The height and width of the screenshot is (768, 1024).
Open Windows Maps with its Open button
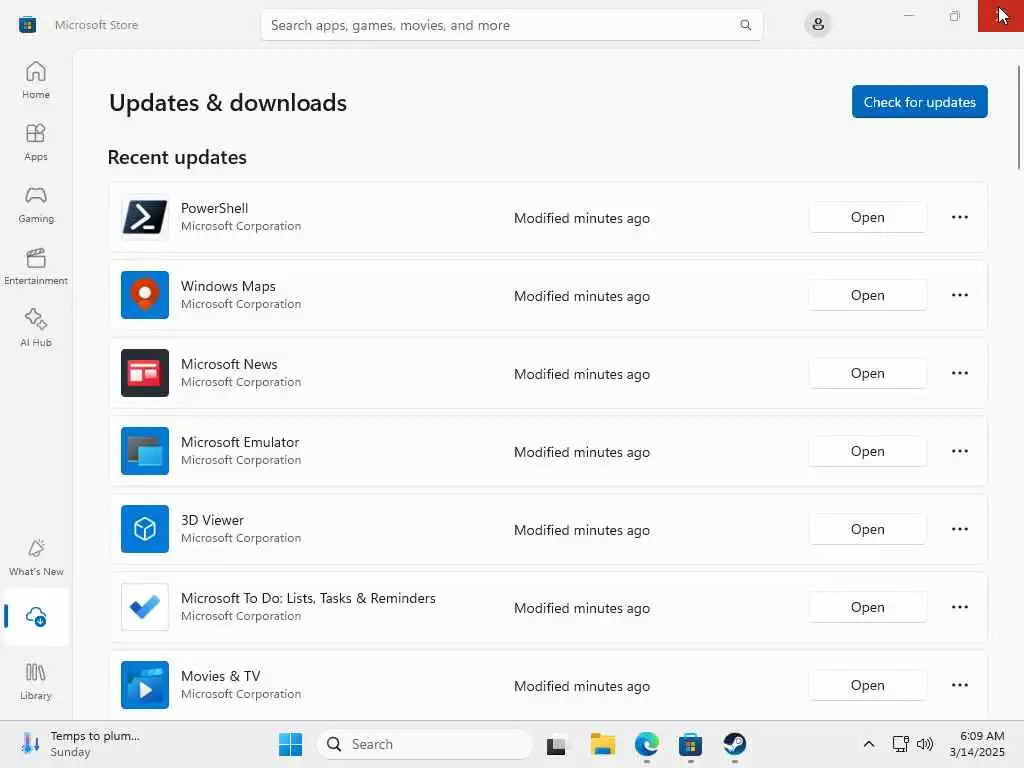[868, 295]
